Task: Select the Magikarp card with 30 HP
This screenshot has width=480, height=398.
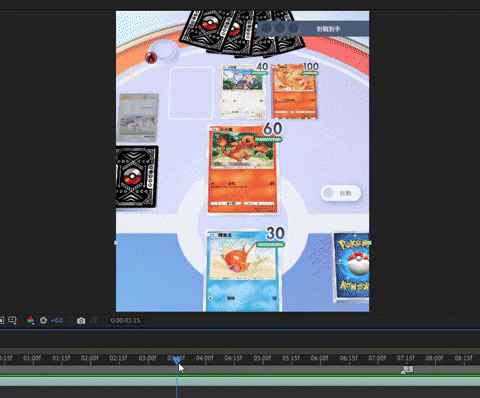Action: tap(242, 271)
